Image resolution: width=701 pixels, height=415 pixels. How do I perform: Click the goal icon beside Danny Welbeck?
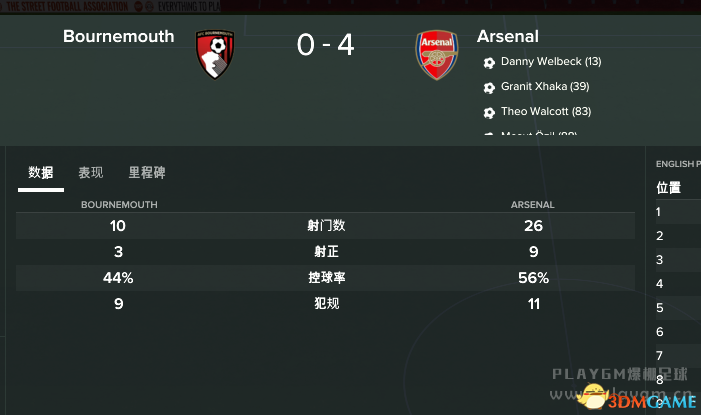pos(489,62)
